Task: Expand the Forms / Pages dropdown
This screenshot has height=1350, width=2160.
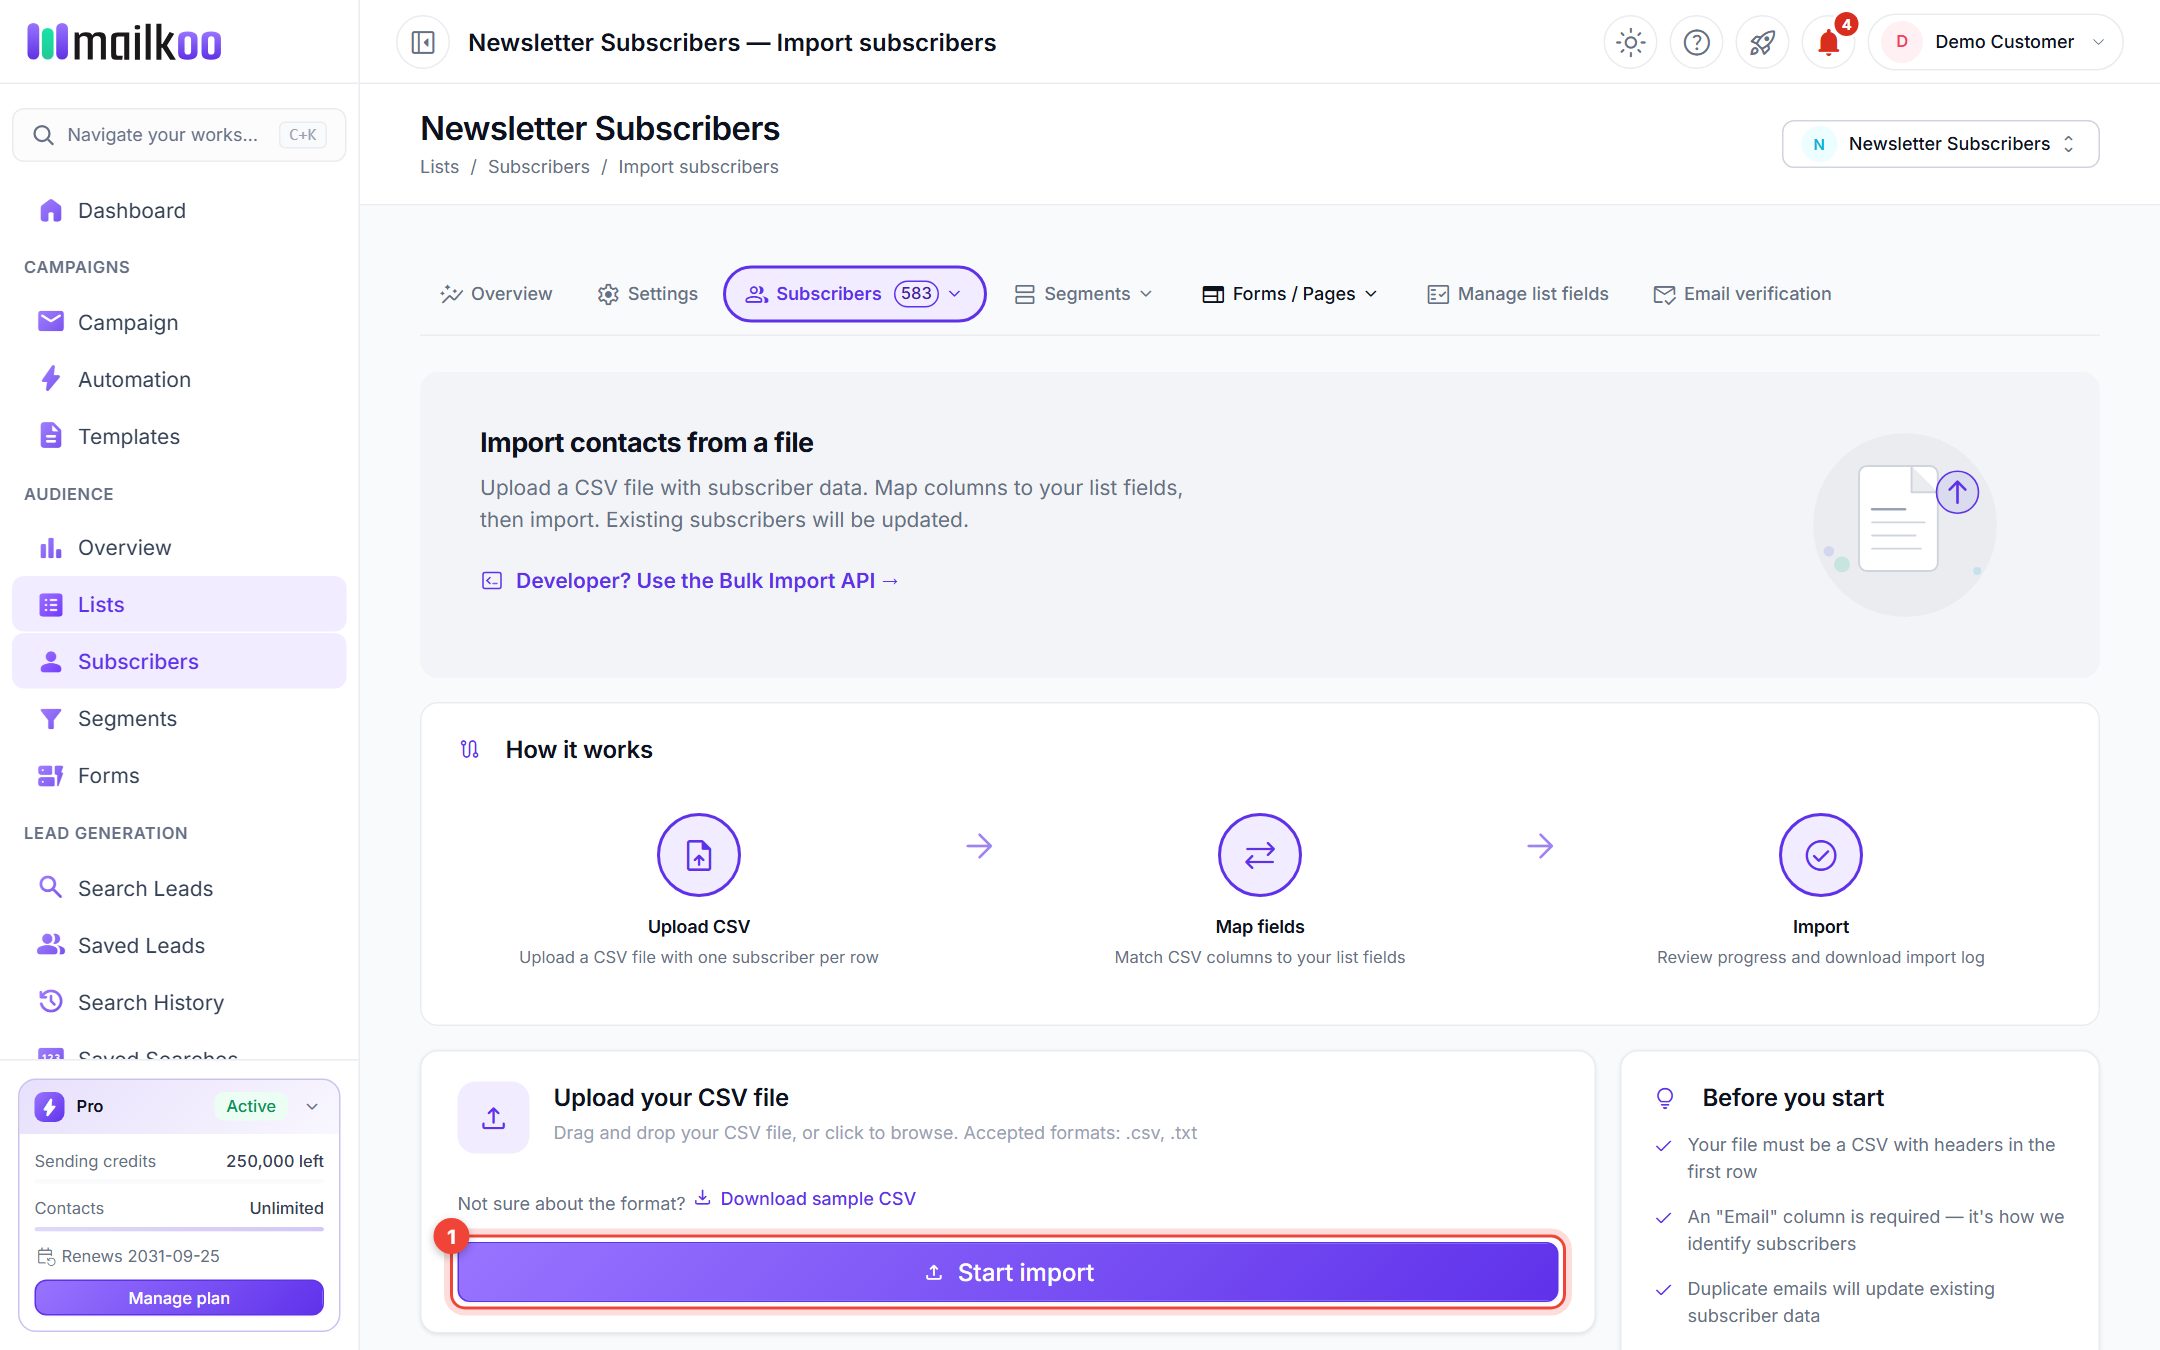Action: click(x=1290, y=294)
